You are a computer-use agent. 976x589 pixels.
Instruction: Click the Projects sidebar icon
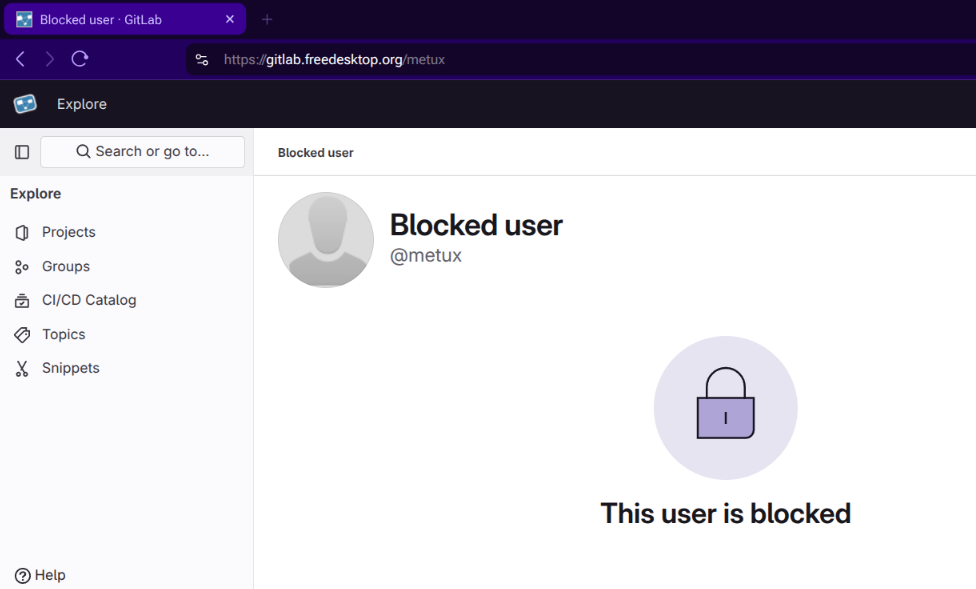(x=22, y=232)
